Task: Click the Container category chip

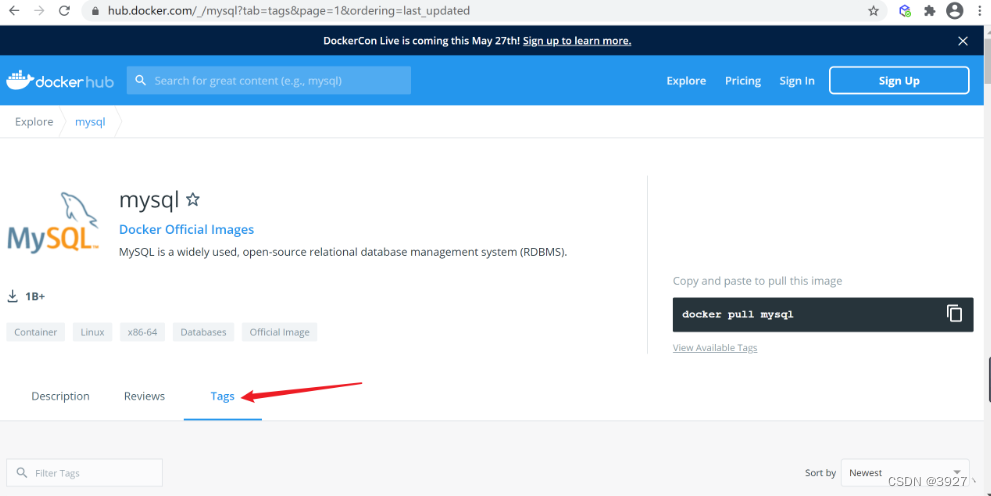Action: (x=35, y=332)
